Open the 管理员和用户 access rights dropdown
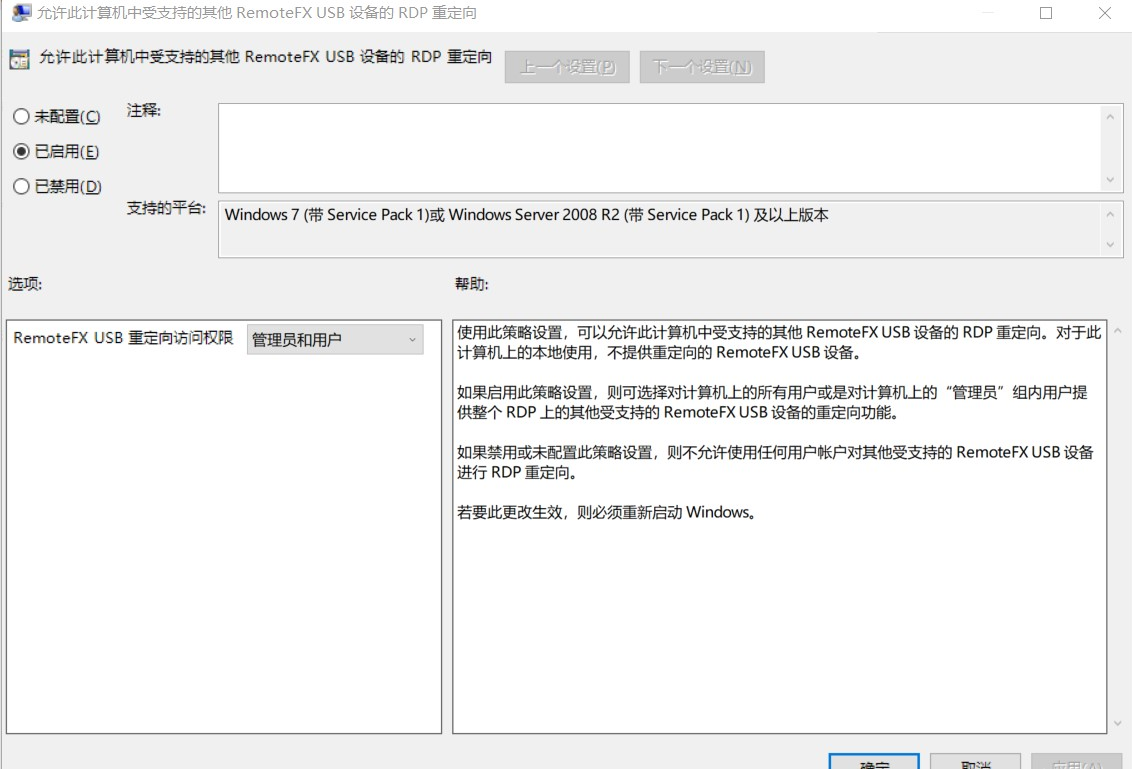1132x769 pixels. coord(335,339)
